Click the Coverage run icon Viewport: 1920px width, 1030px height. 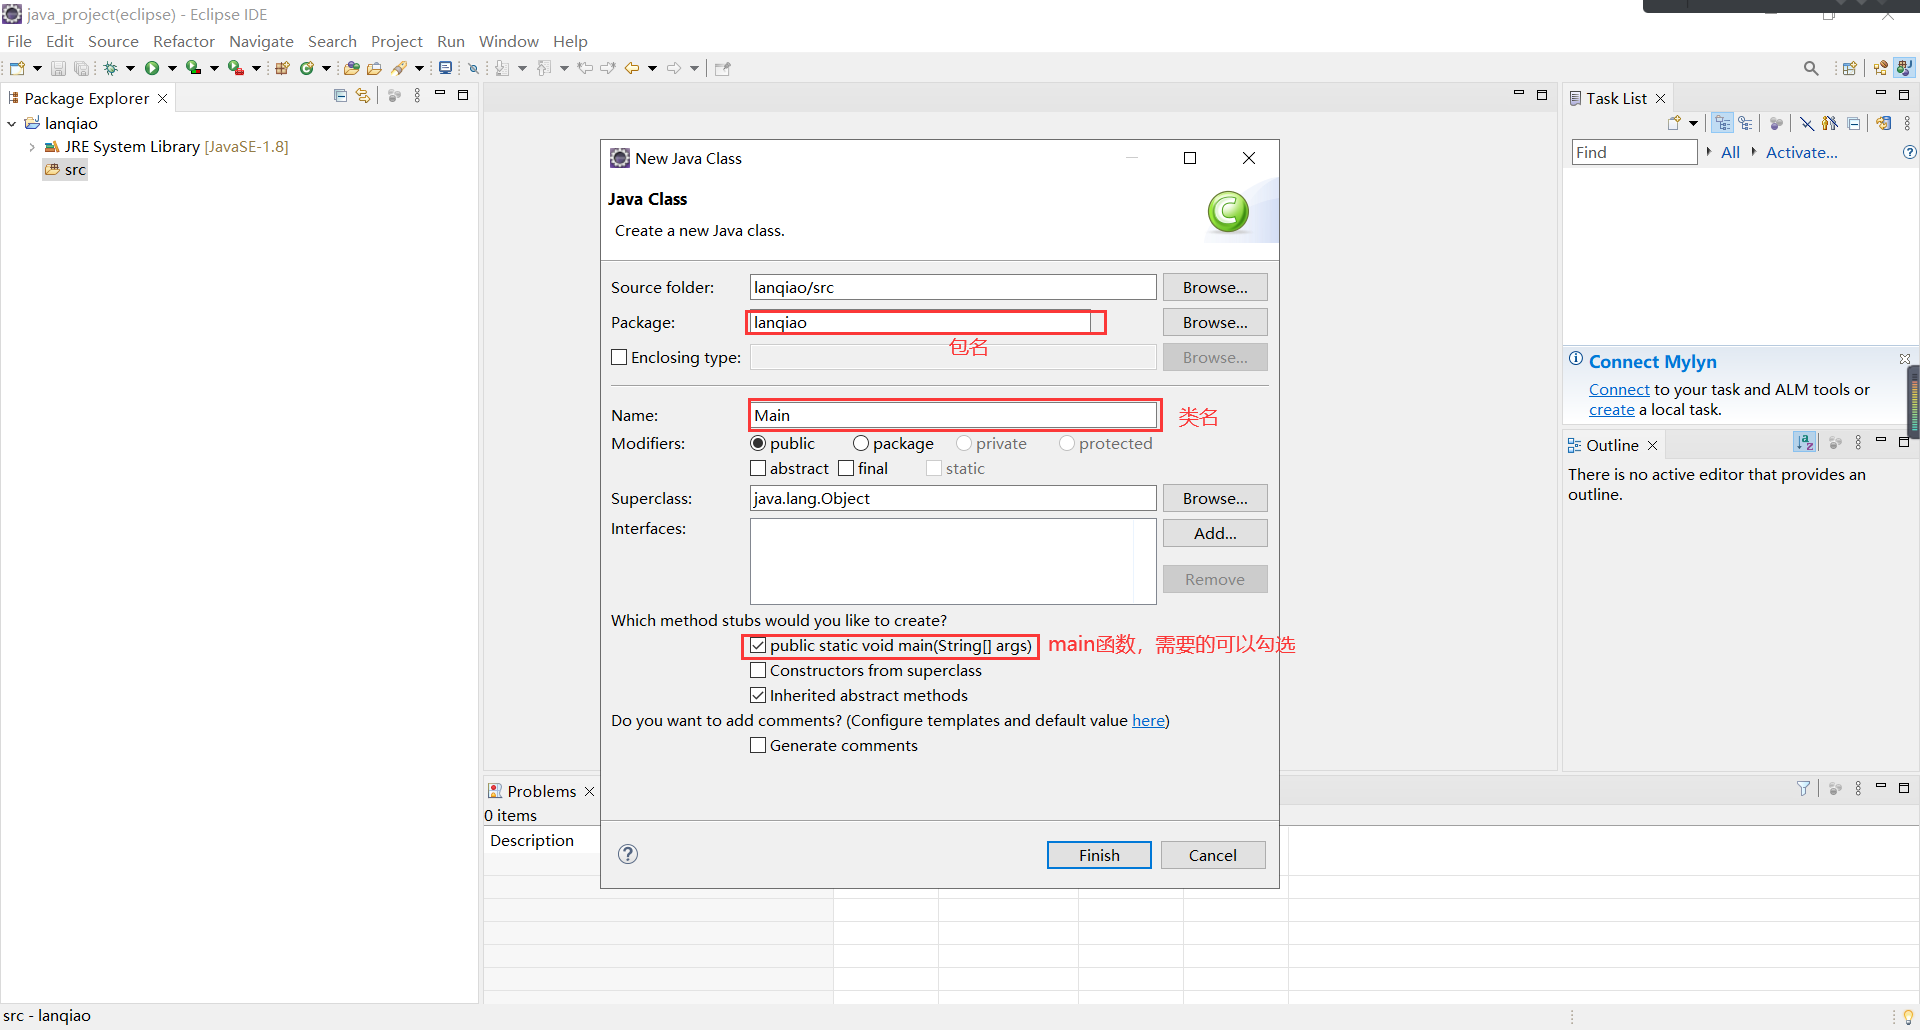[194, 68]
